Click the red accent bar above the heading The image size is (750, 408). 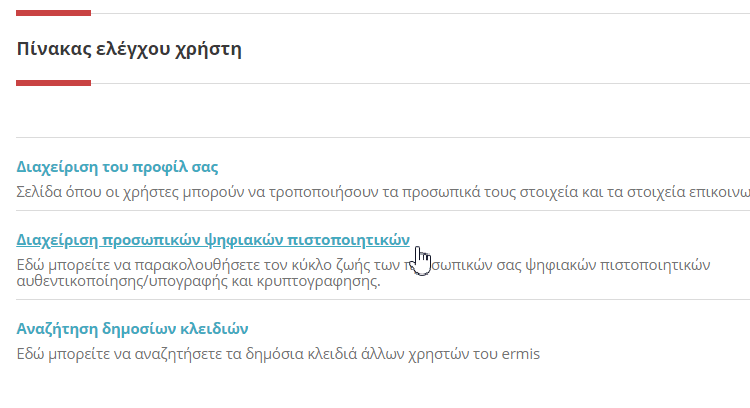coord(54,13)
